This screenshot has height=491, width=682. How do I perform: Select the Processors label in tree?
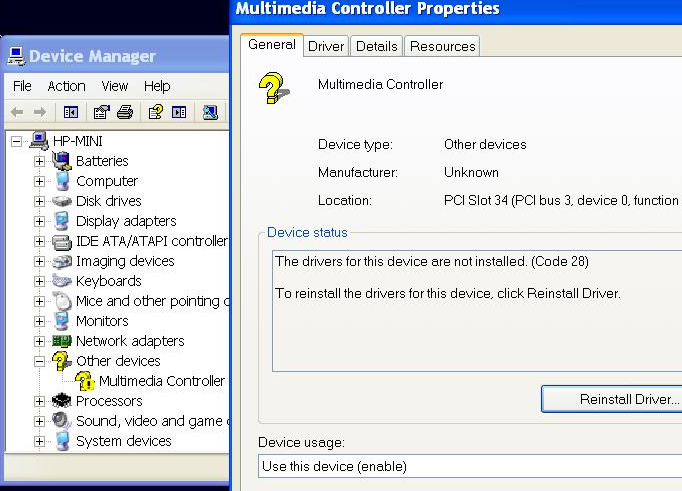109,401
